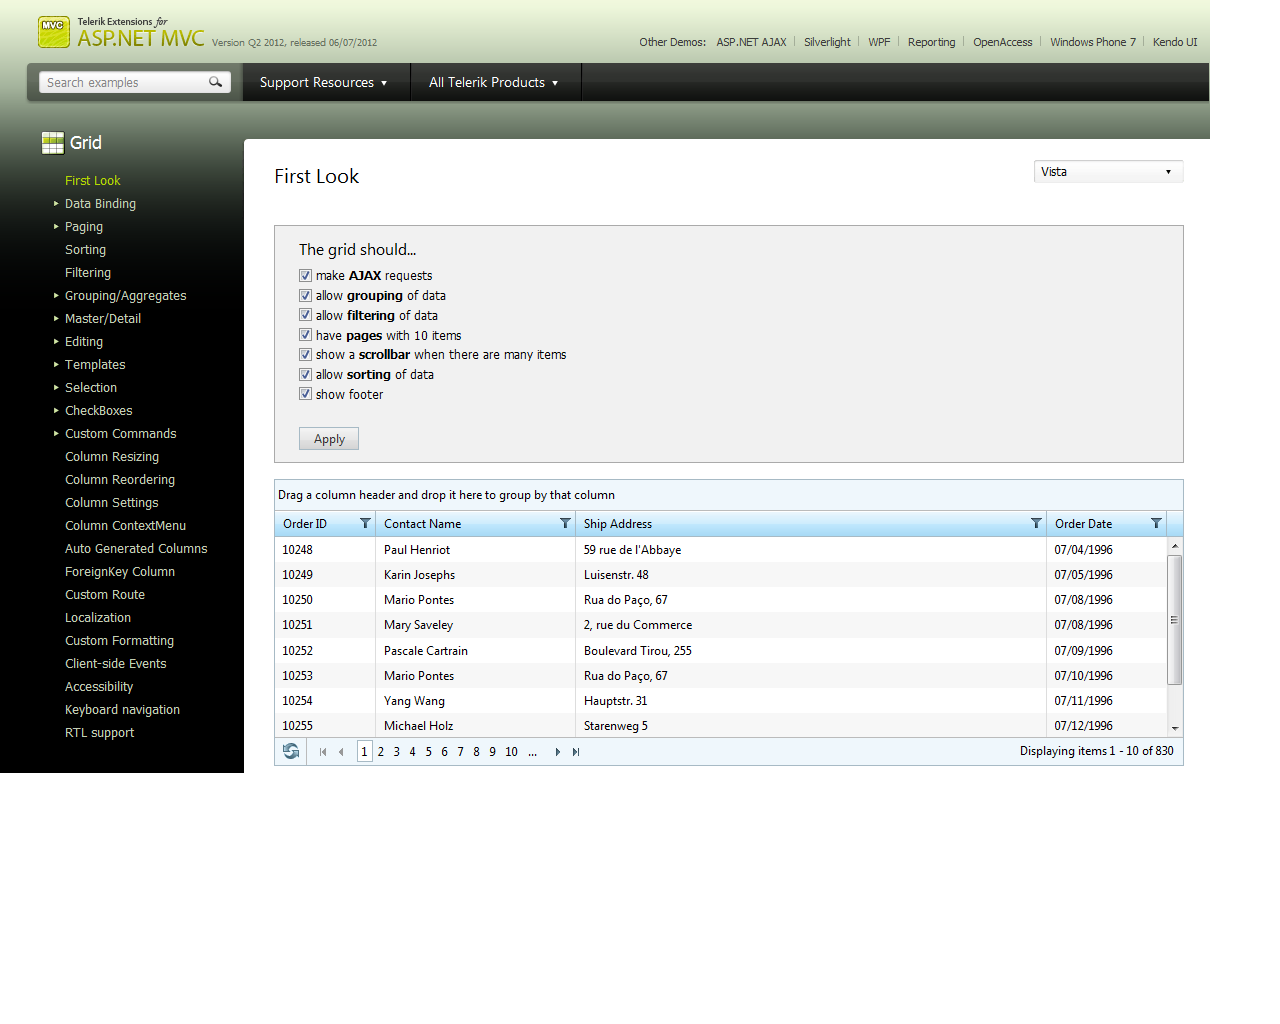Sort by the Ship Address column header
This screenshot has height=1024, width=1280.
click(x=618, y=524)
